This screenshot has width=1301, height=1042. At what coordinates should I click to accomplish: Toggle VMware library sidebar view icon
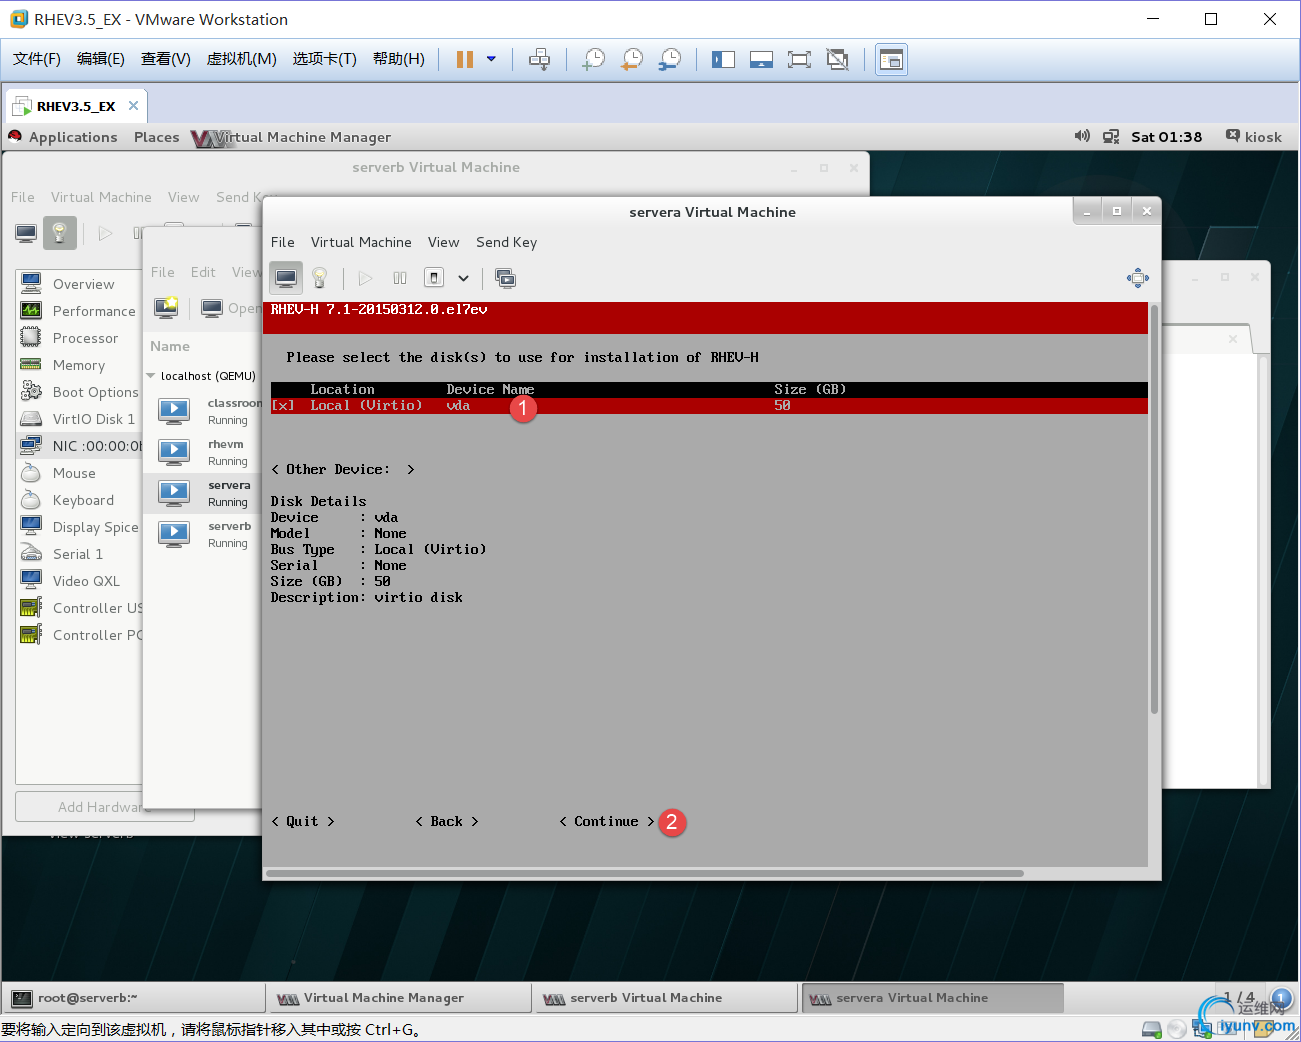(723, 60)
